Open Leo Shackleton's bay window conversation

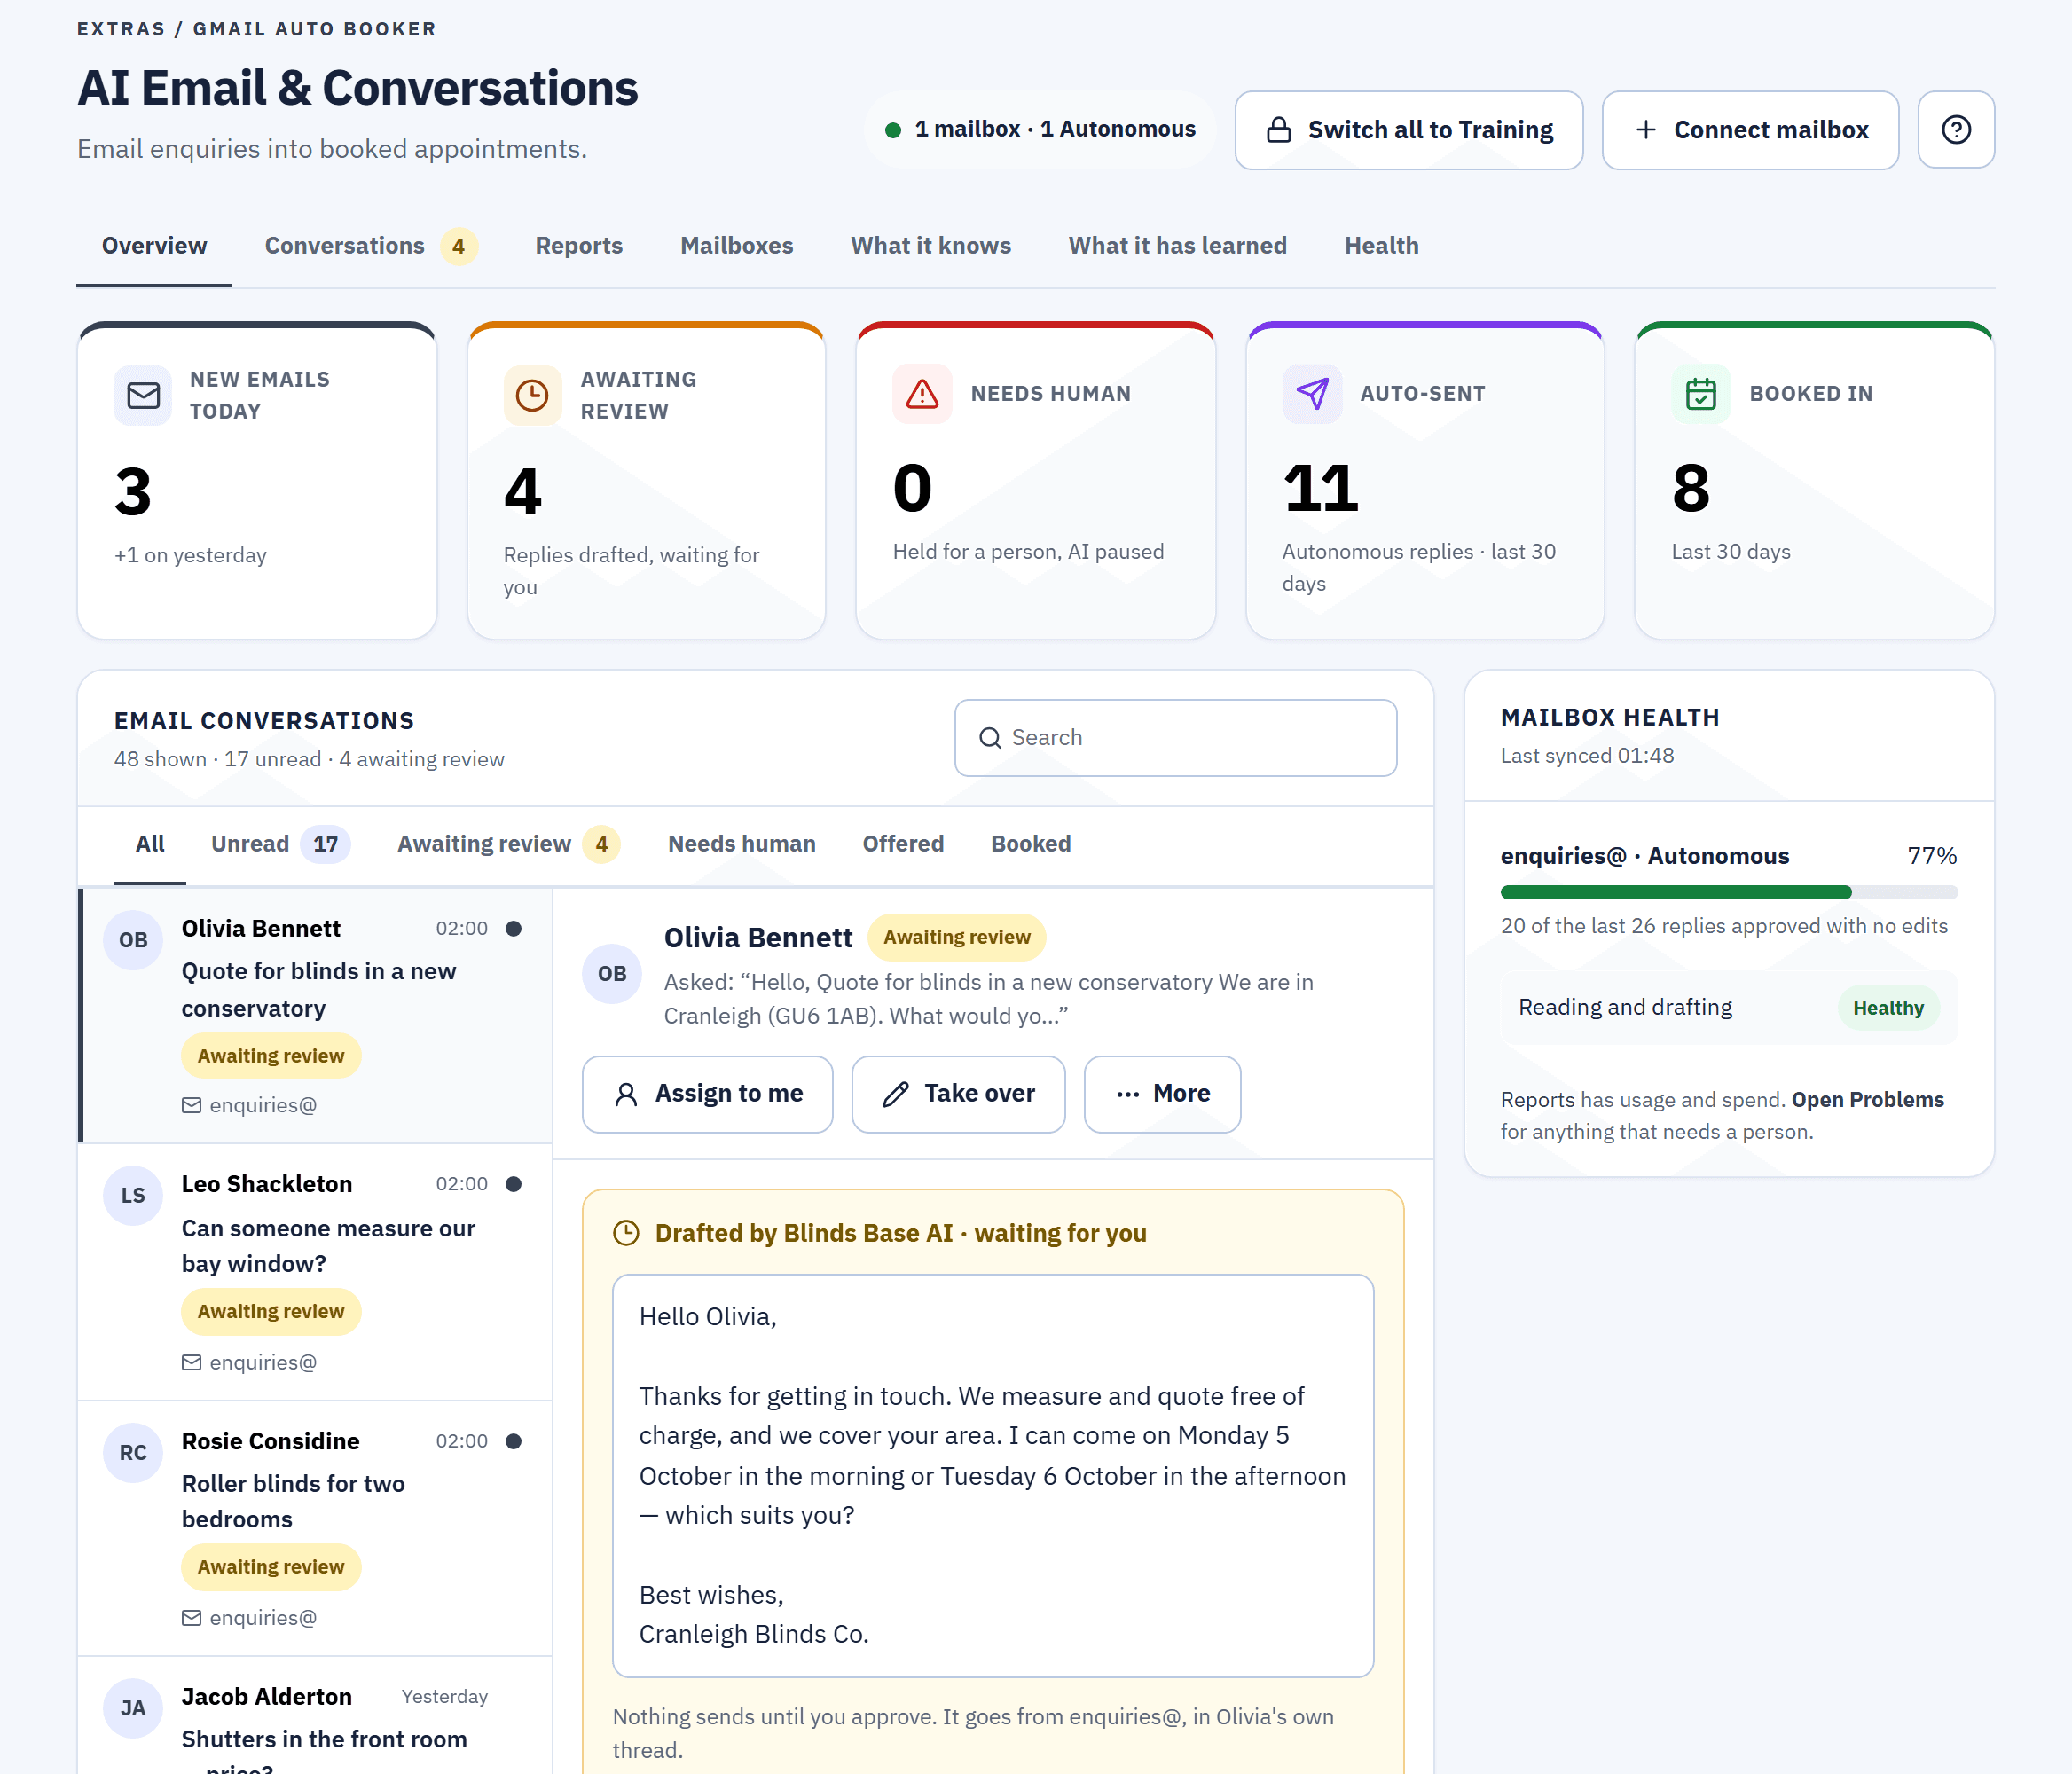(315, 1272)
